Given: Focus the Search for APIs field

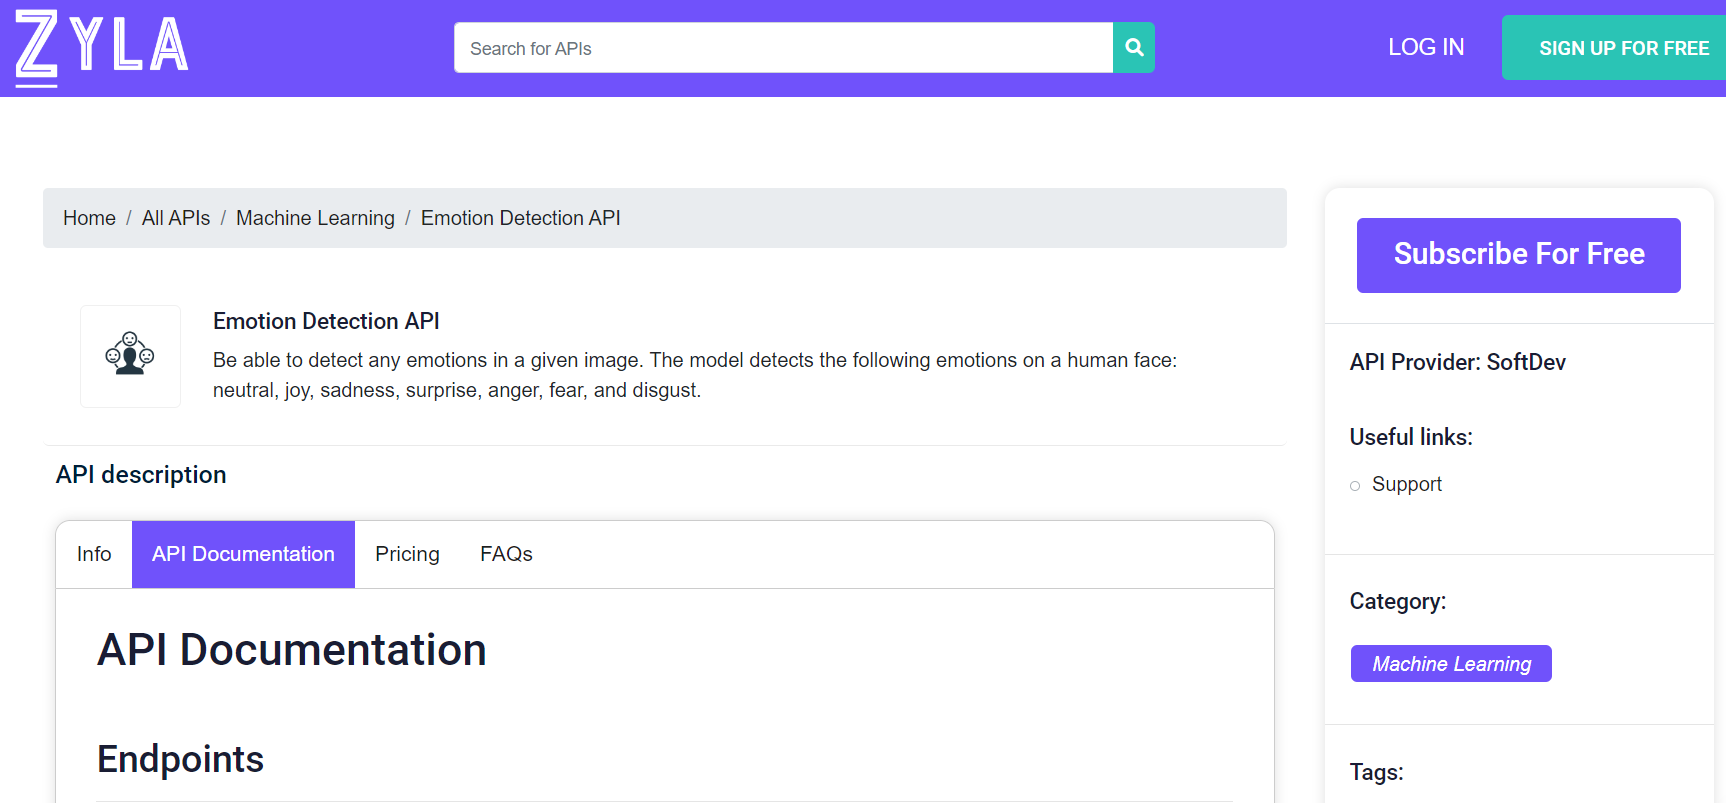Looking at the screenshot, I should (x=782, y=48).
